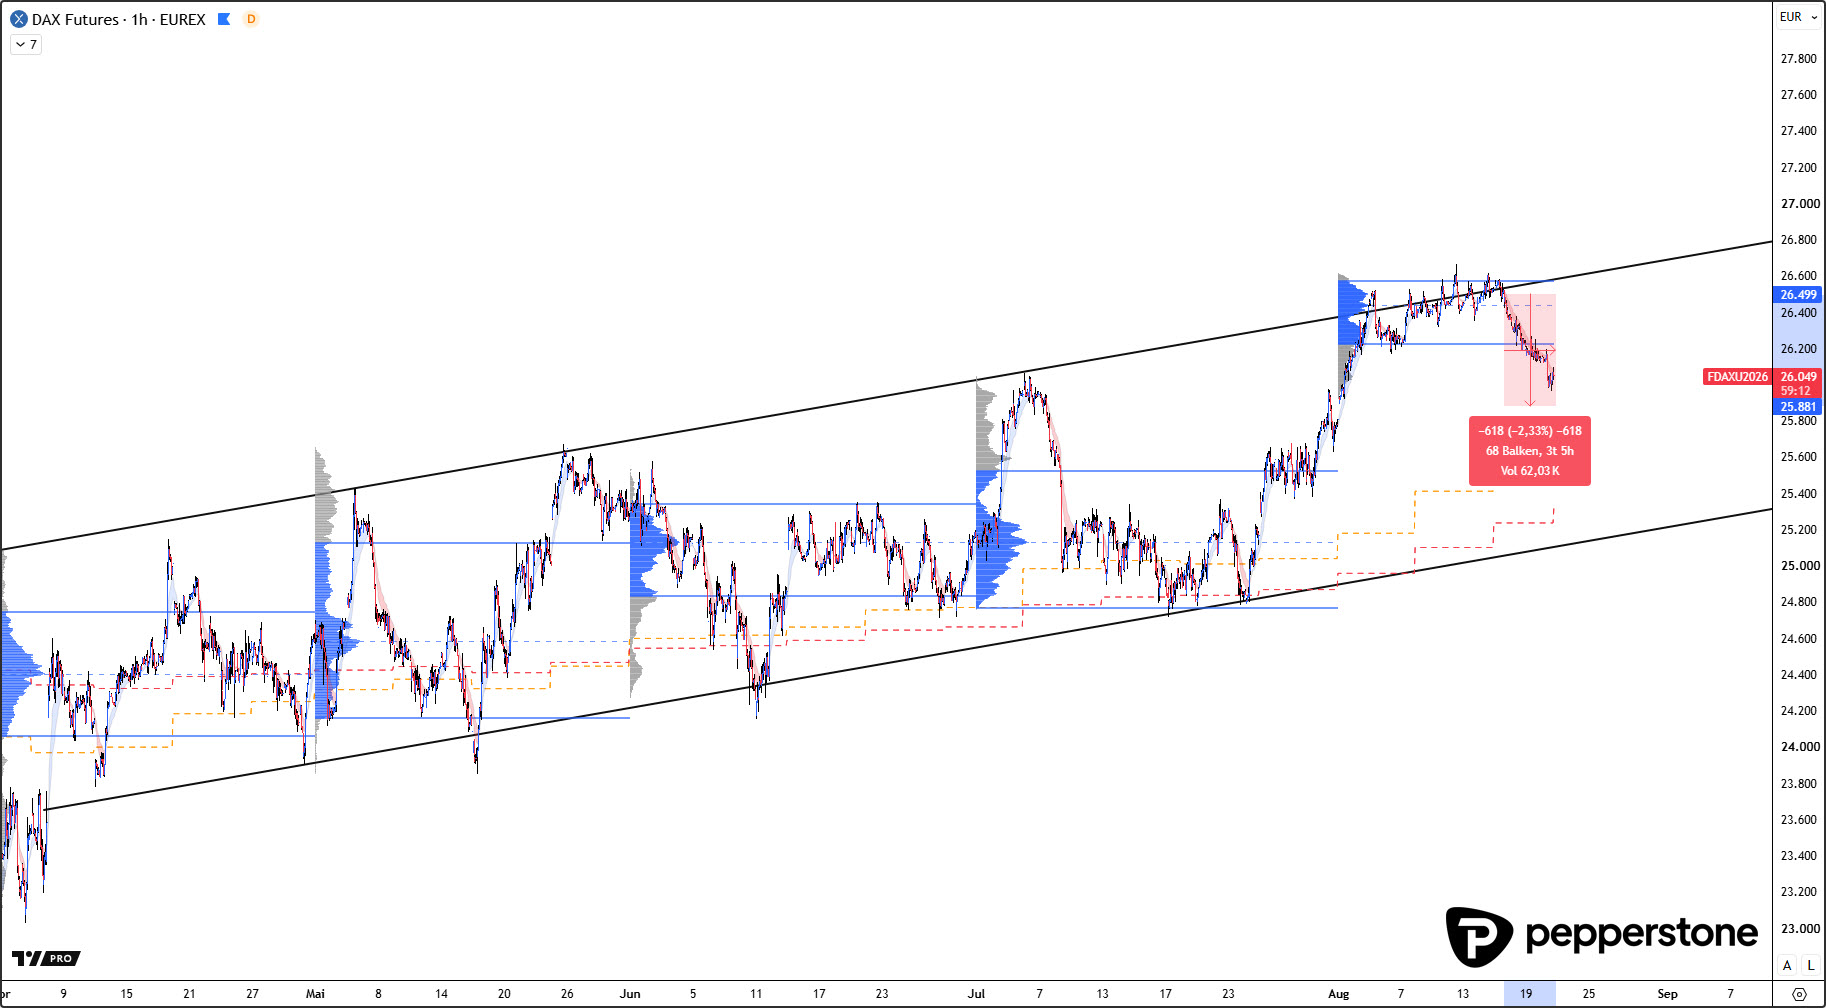Click the blue 26.499 price label
The height and width of the screenshot is (1008, 1826).
pos(1798,295)
